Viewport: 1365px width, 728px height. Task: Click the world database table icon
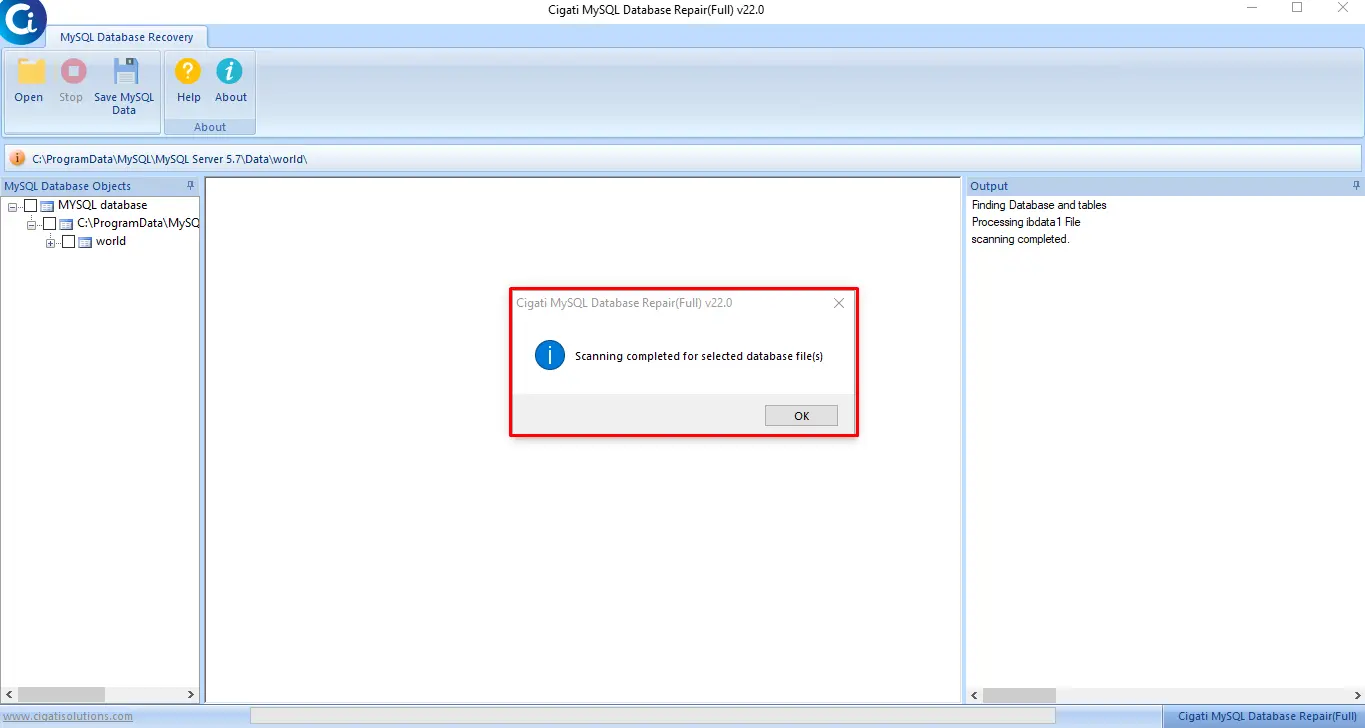coord(85,242)
